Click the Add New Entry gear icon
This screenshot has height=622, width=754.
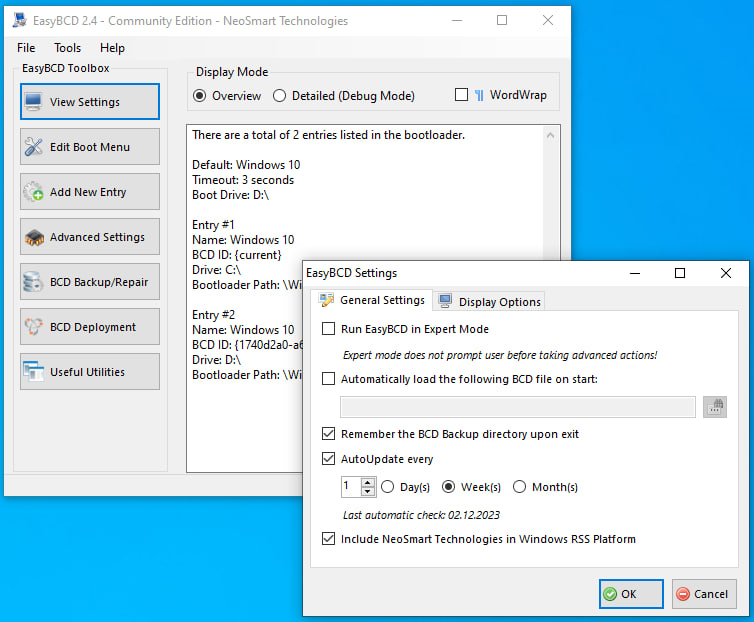click(x=34, y=192)
